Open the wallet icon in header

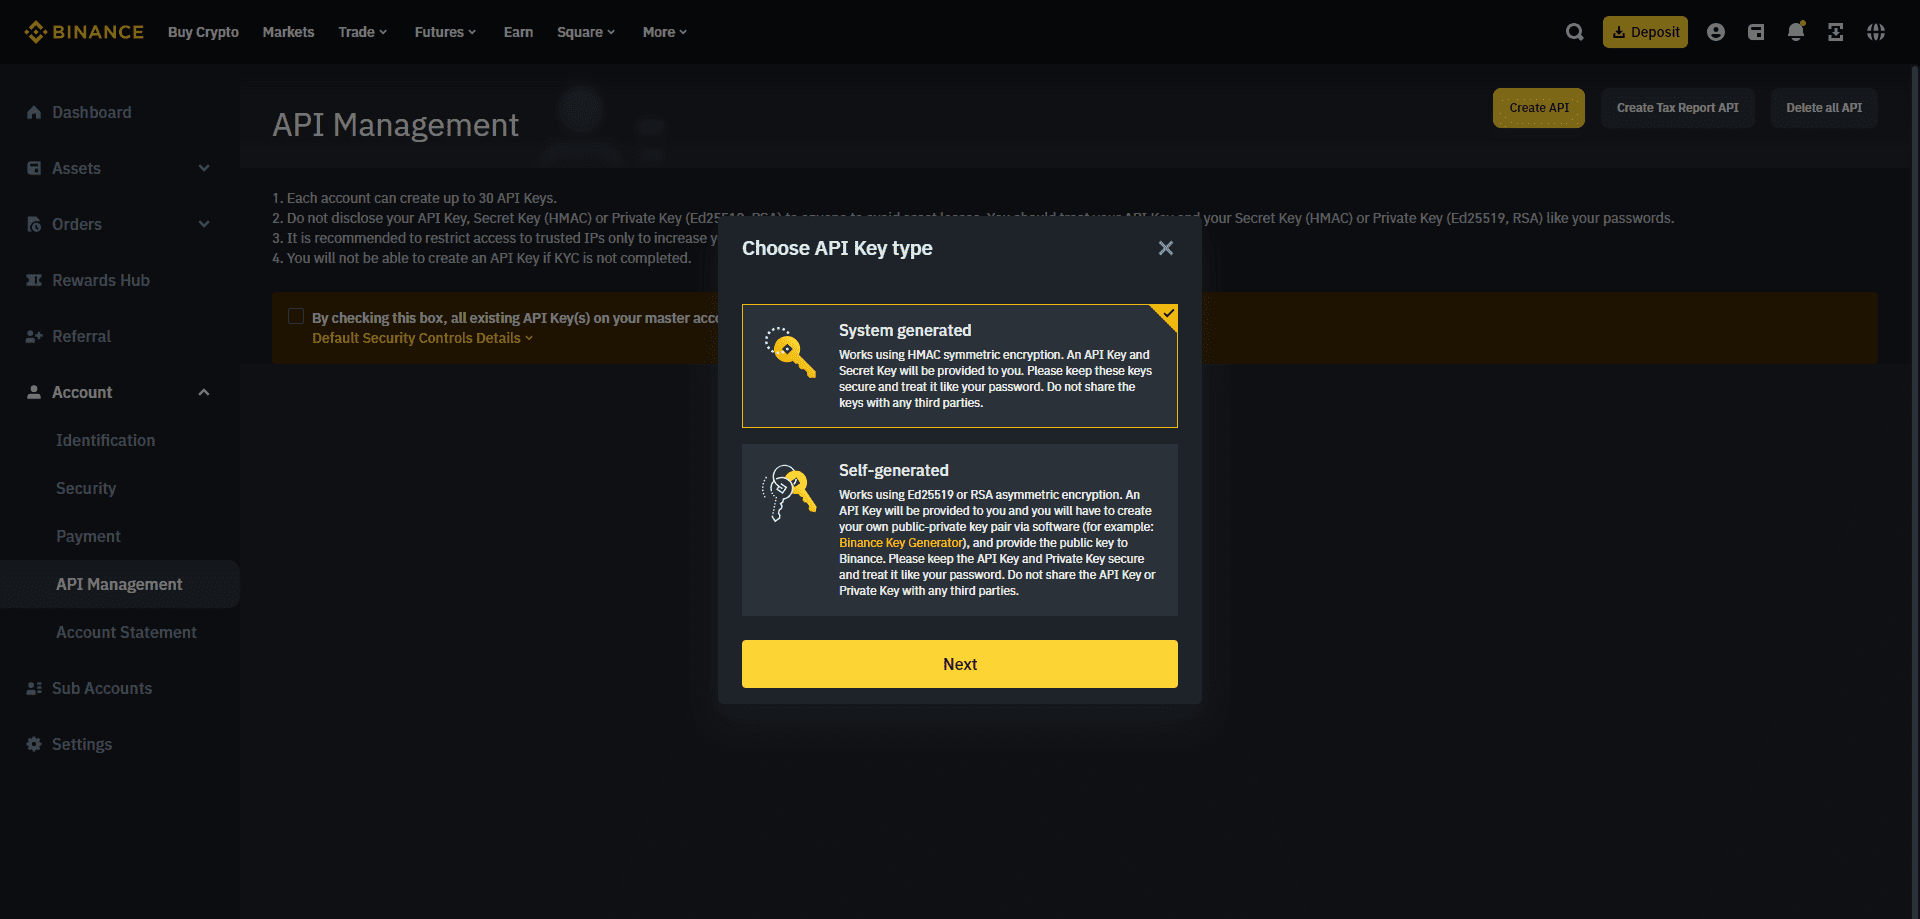click(x=1756, y=32)
